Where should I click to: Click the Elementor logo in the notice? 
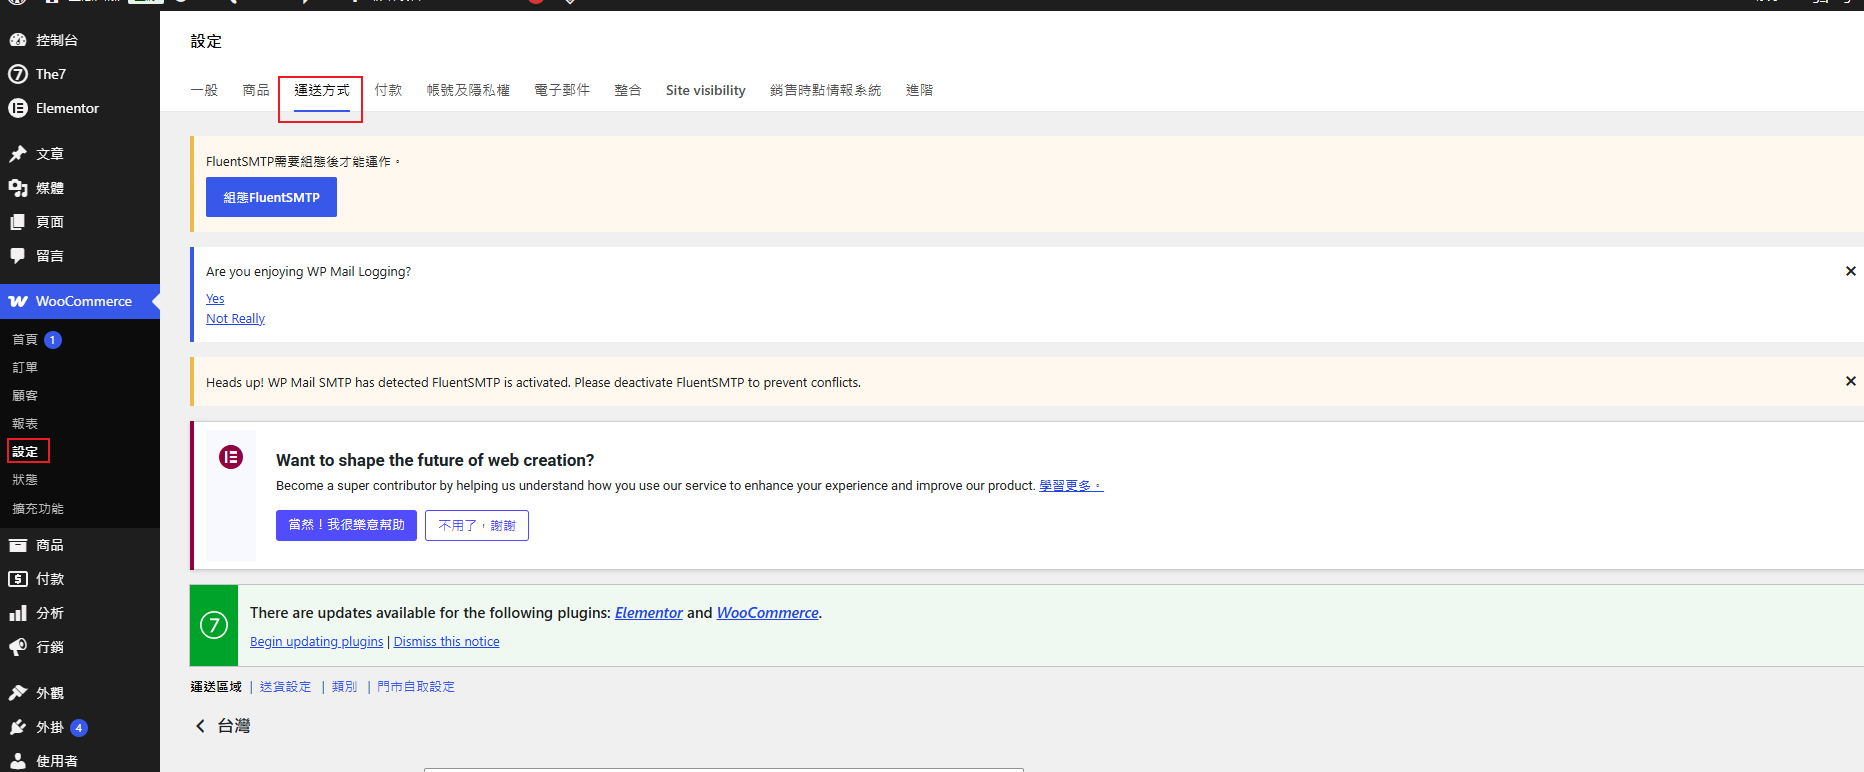231,458
